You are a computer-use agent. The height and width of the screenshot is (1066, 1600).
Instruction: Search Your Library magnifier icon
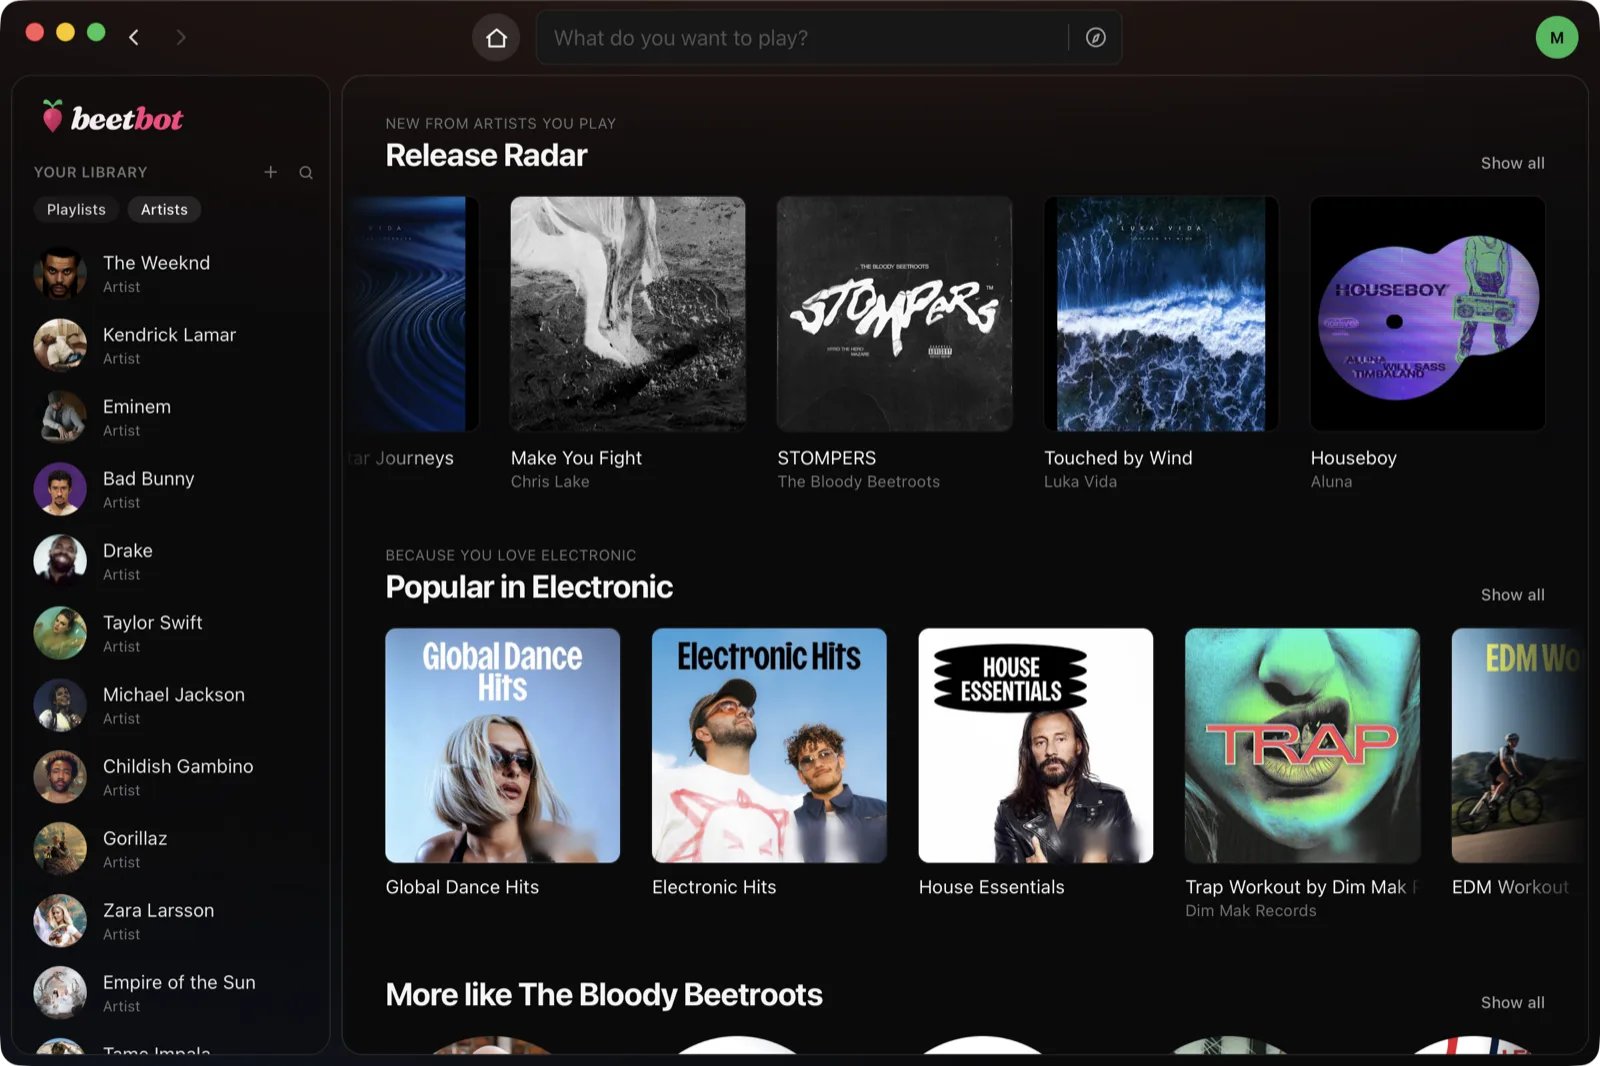[x=306, y=172]
